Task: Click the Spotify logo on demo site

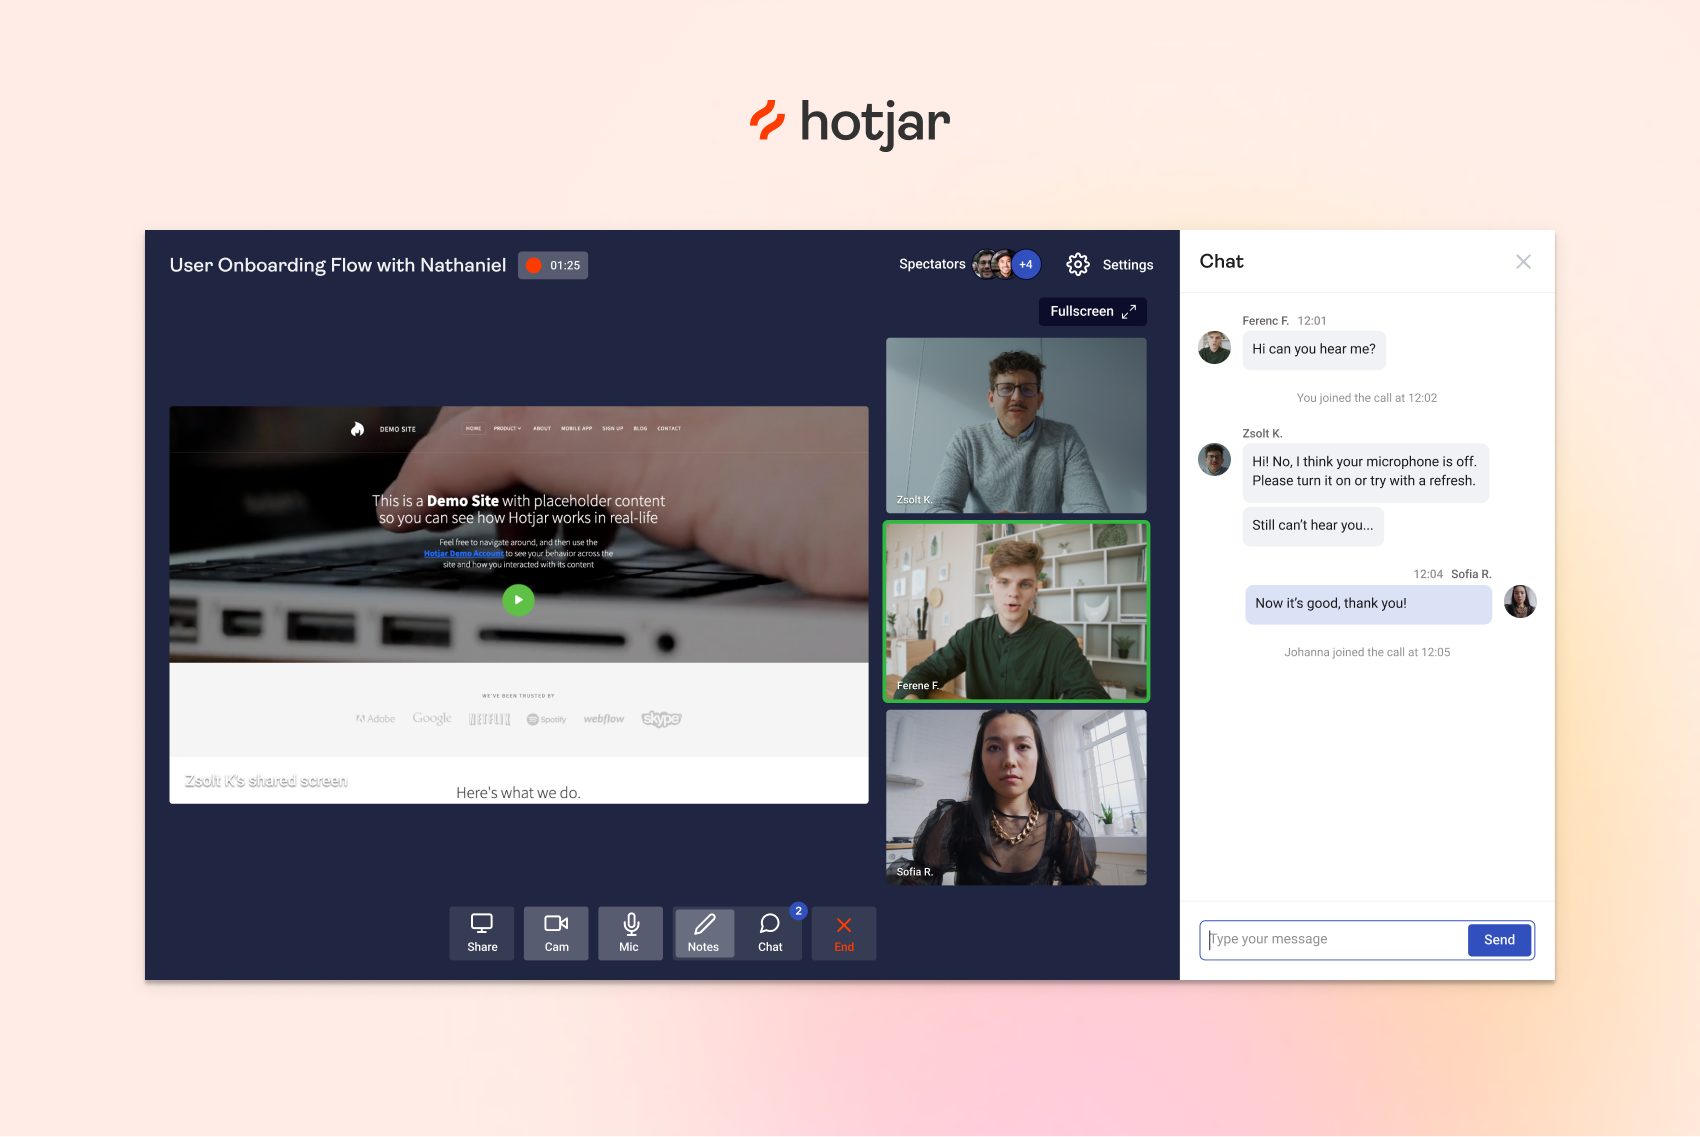Action: click(x=547, y=719)
